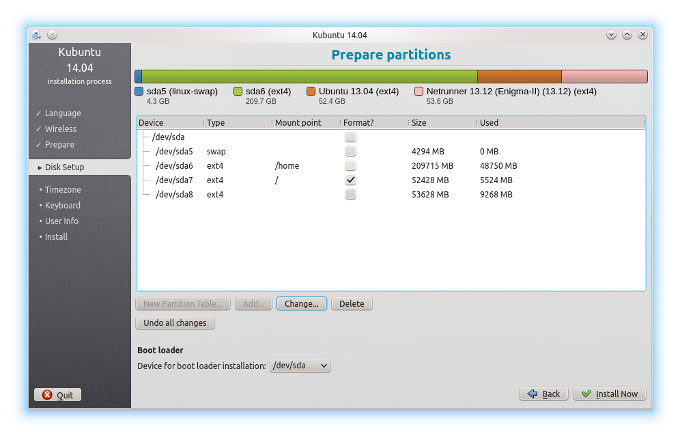Sort by Format? column header
This screenshot has width=680, height=438.
(x=373, y=123)
